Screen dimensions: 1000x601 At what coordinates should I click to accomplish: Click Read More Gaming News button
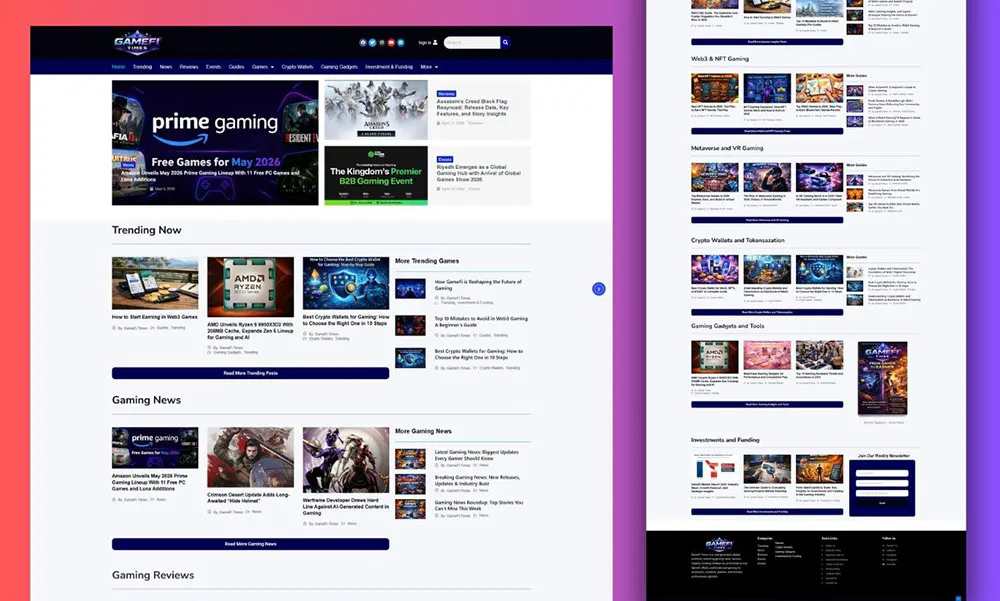(251, 544)
